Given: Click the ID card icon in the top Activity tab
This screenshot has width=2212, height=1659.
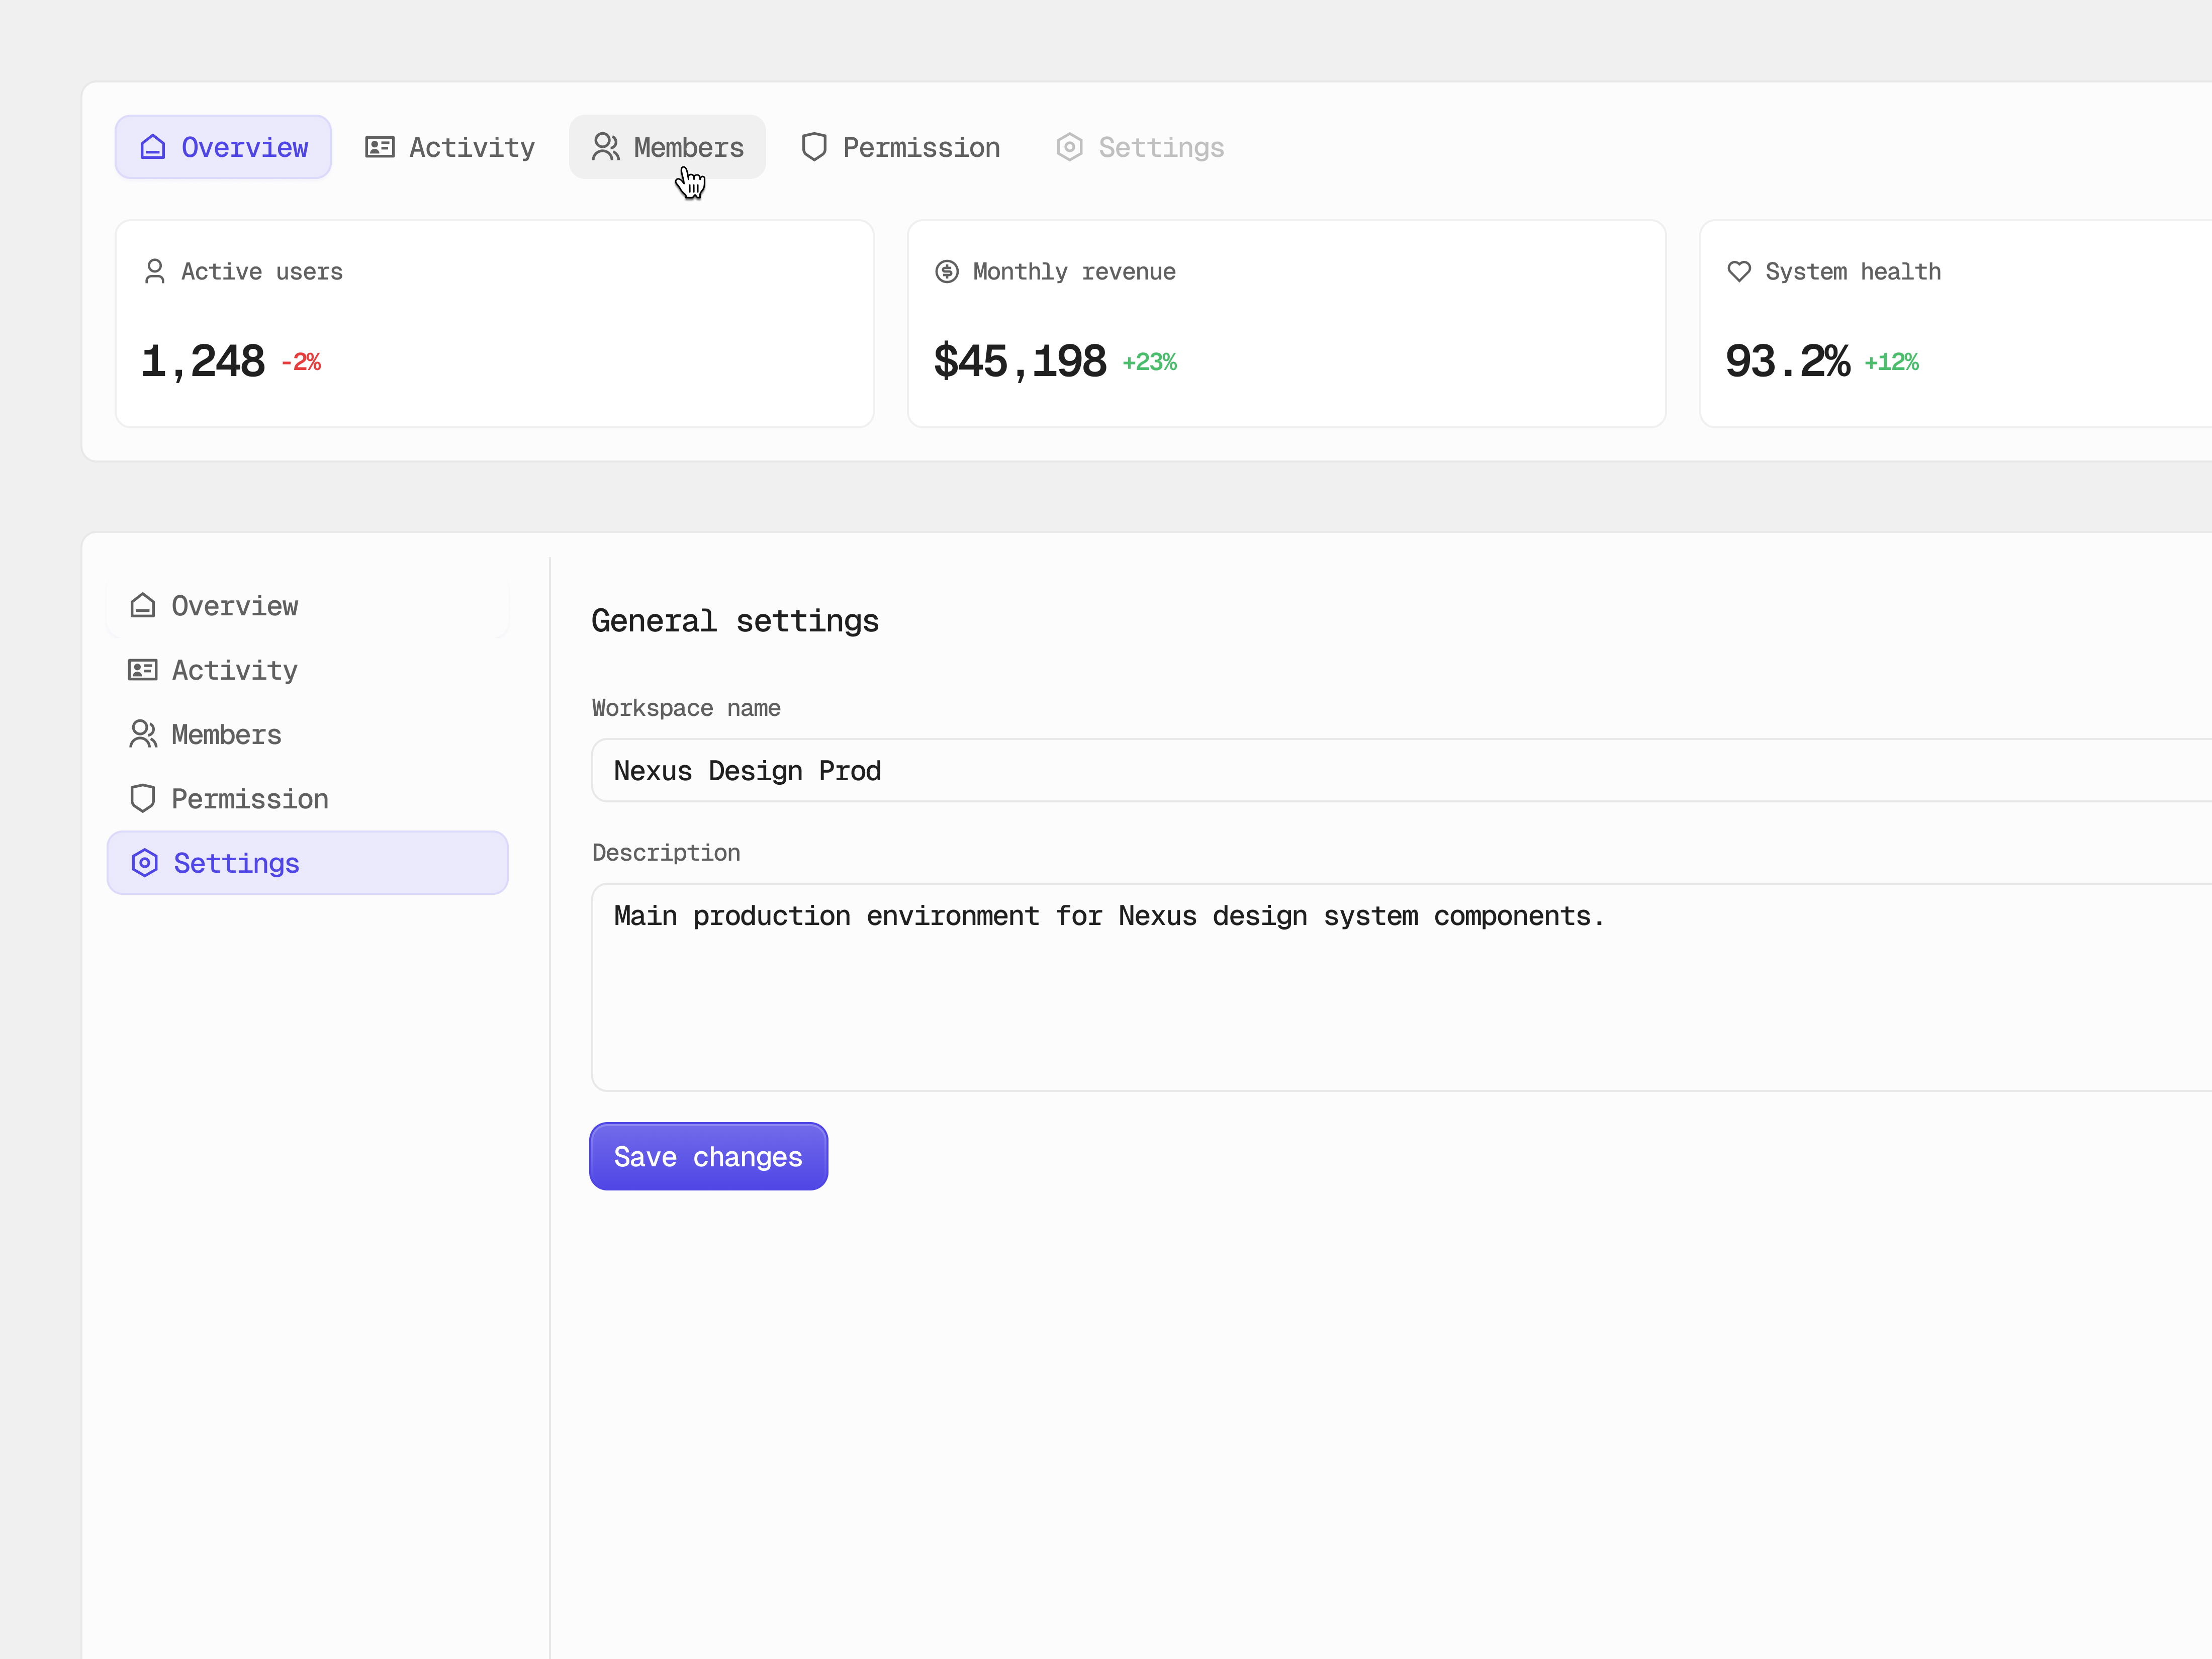Looking at the screenshot, I should pos(380,147).
